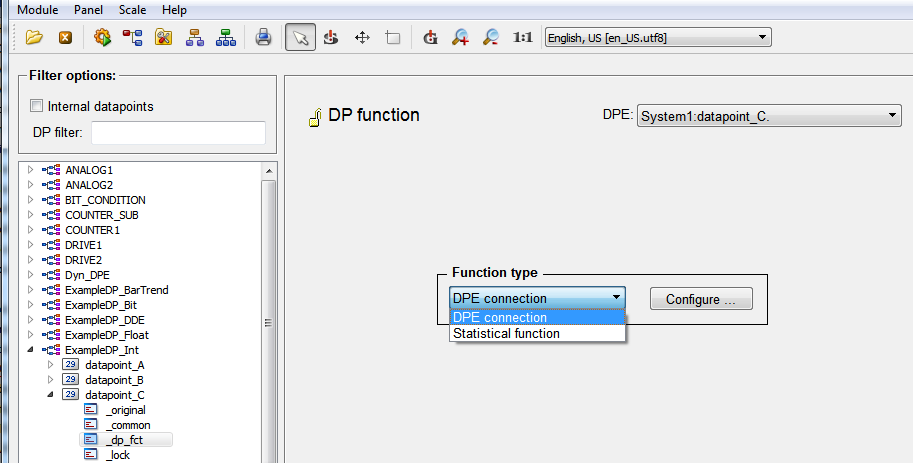The image size is (913, 463).
Task: Click the zoom in magnifier icon
Action: coord(460,38)
